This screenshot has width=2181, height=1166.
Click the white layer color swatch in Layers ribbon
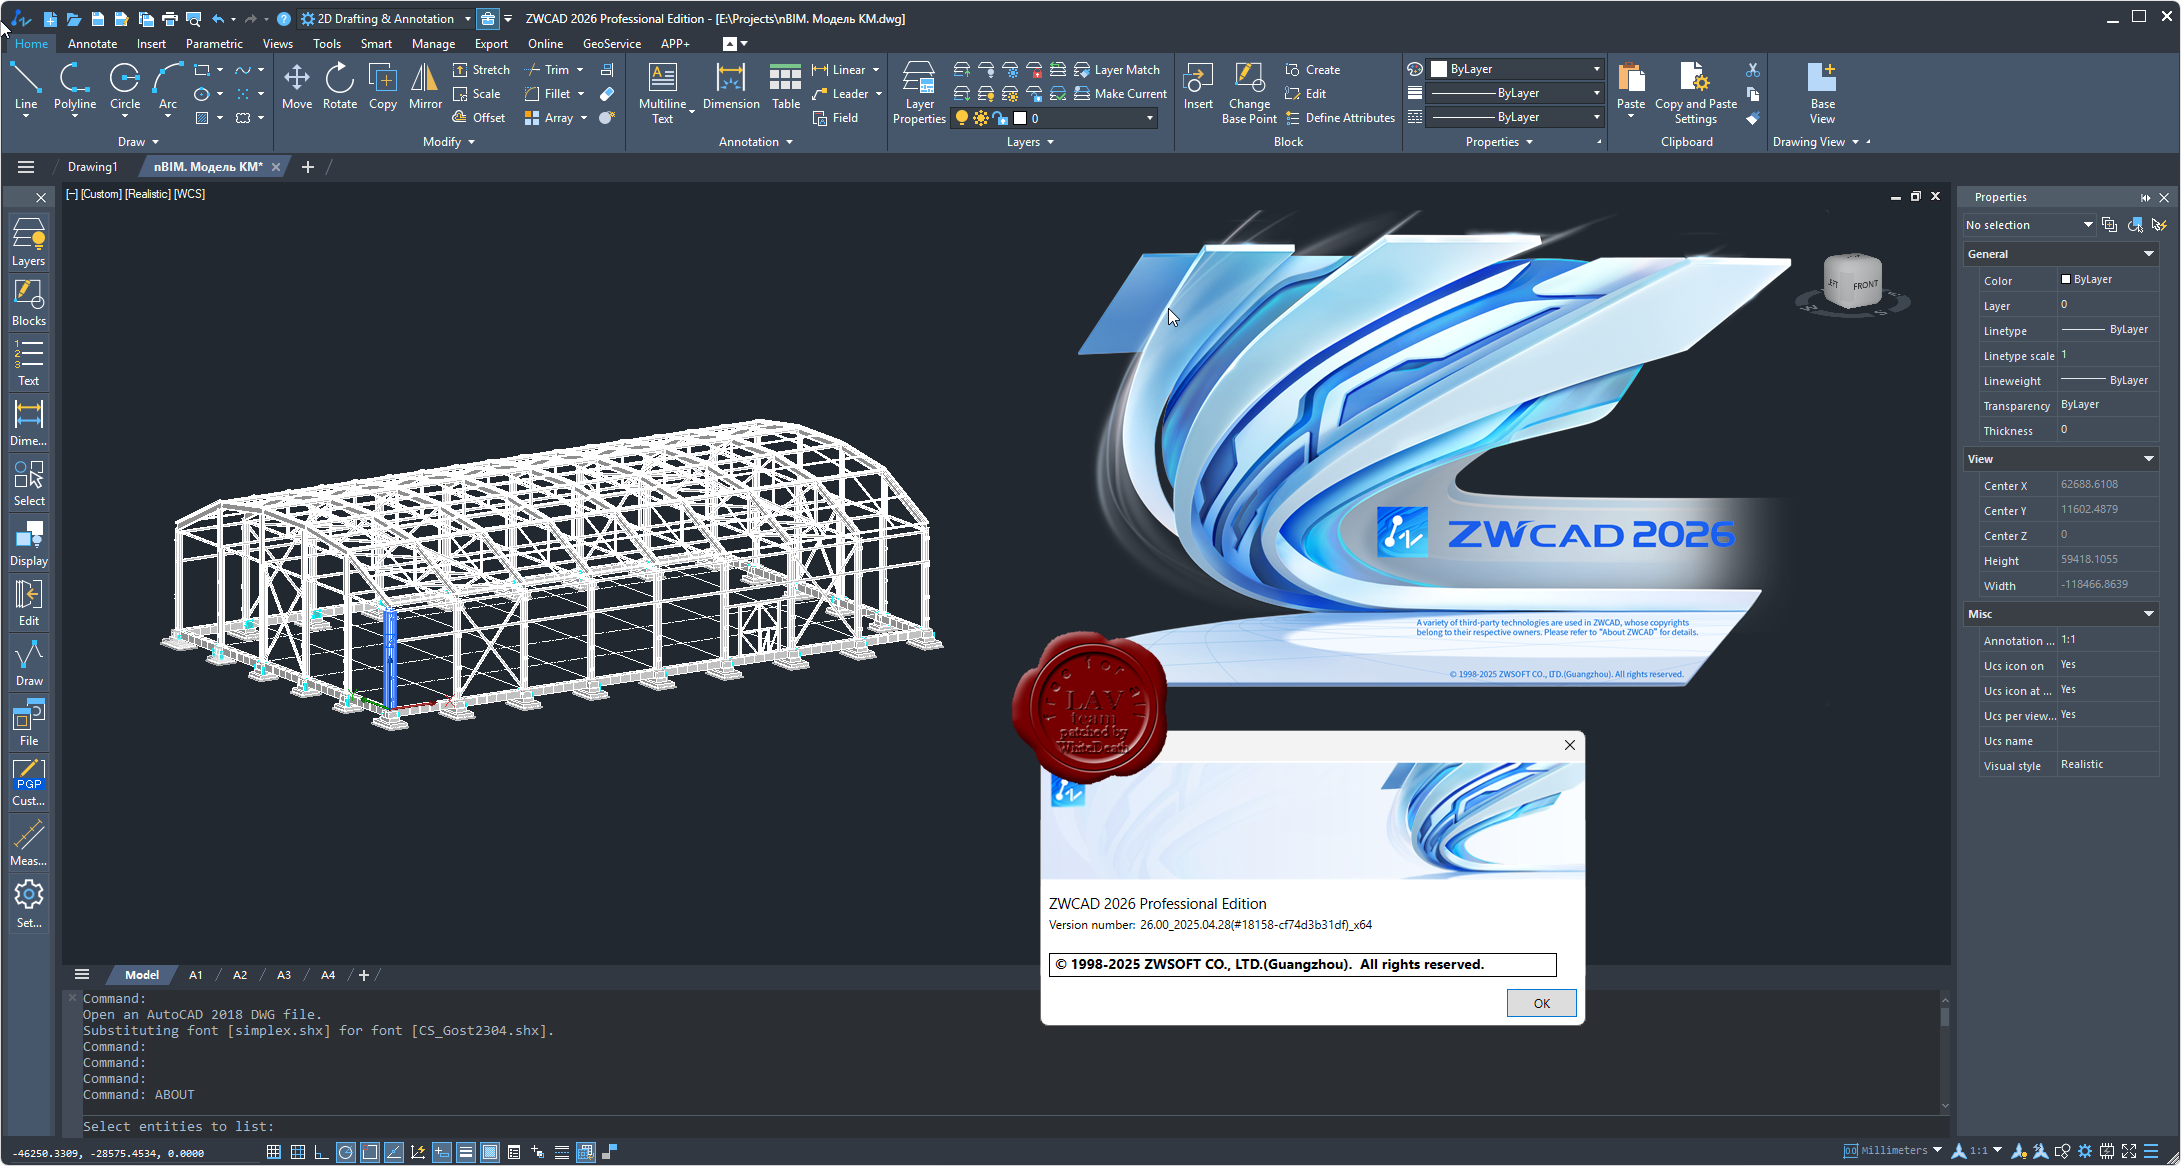(x=1020, y=118)
